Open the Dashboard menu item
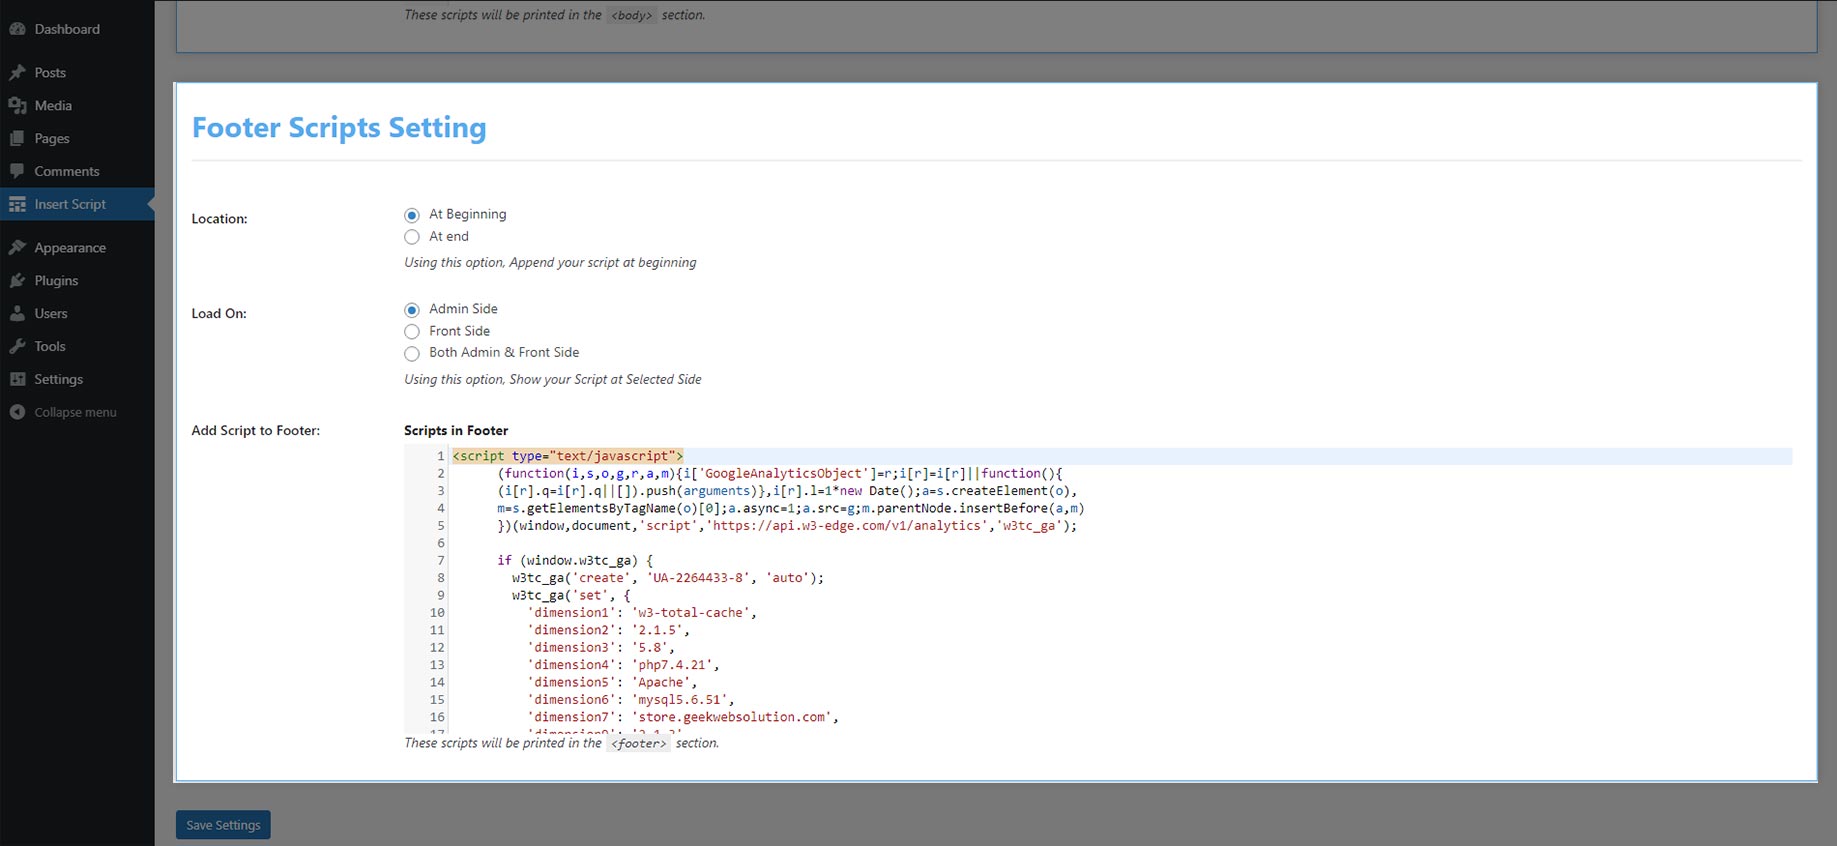This screenshot has height=846, width=1837. (77, 29)
